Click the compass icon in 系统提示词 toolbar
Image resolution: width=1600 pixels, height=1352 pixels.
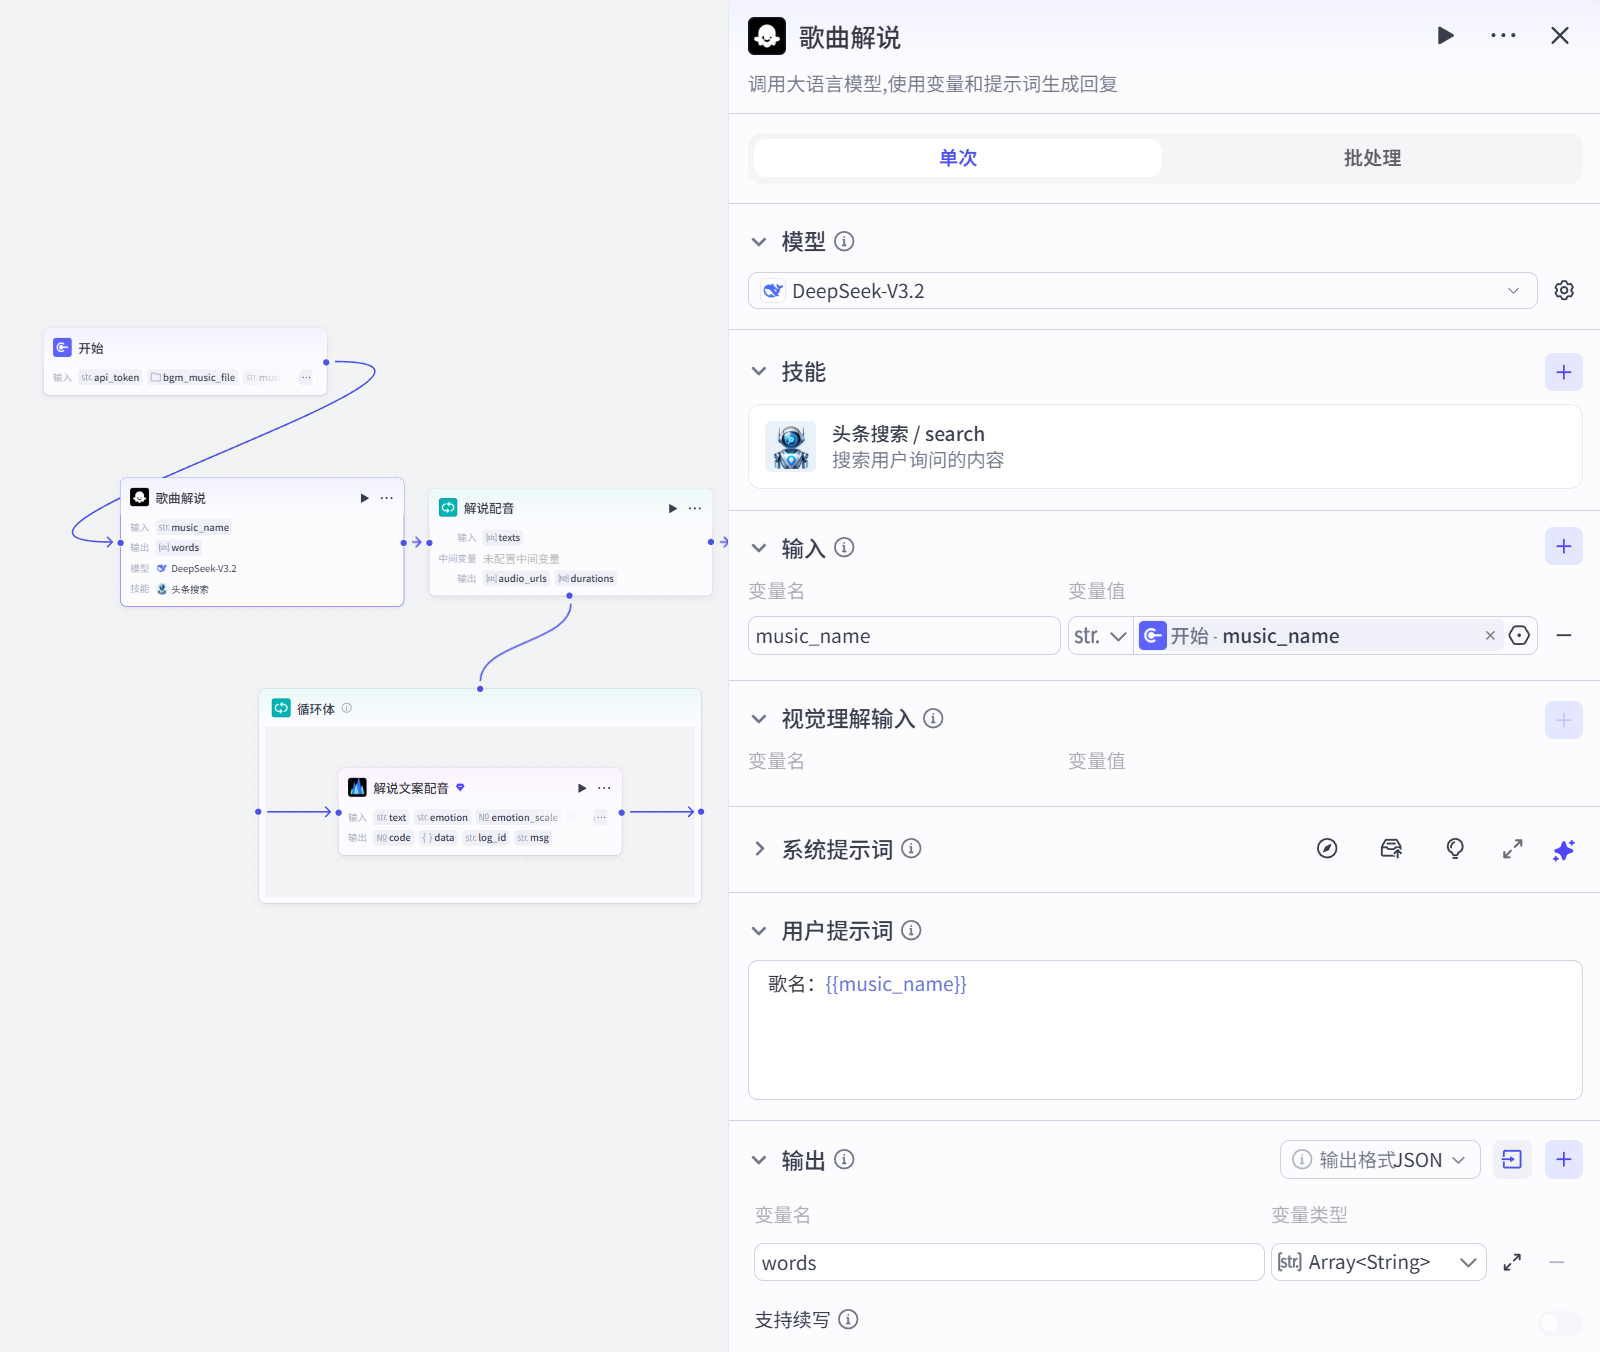(x=1327, y=849)
